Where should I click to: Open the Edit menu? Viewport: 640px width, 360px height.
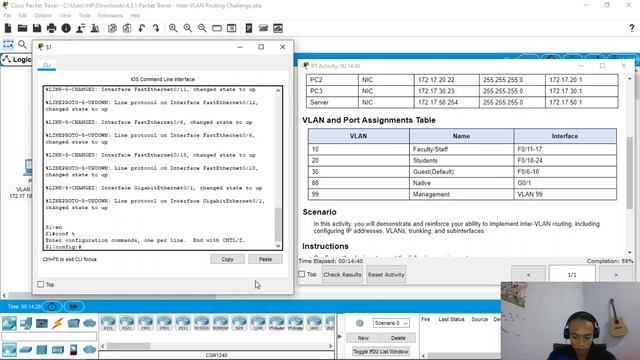point(22,15)
